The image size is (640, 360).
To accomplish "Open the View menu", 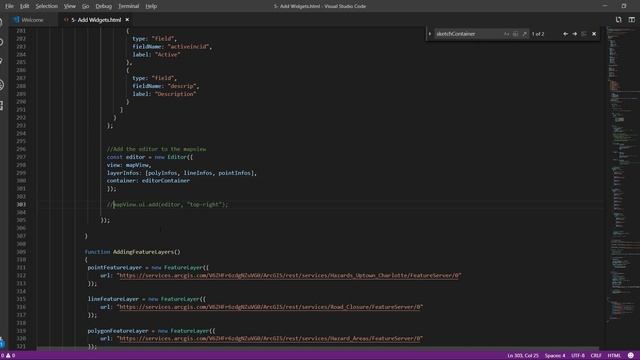I will 69,6.
